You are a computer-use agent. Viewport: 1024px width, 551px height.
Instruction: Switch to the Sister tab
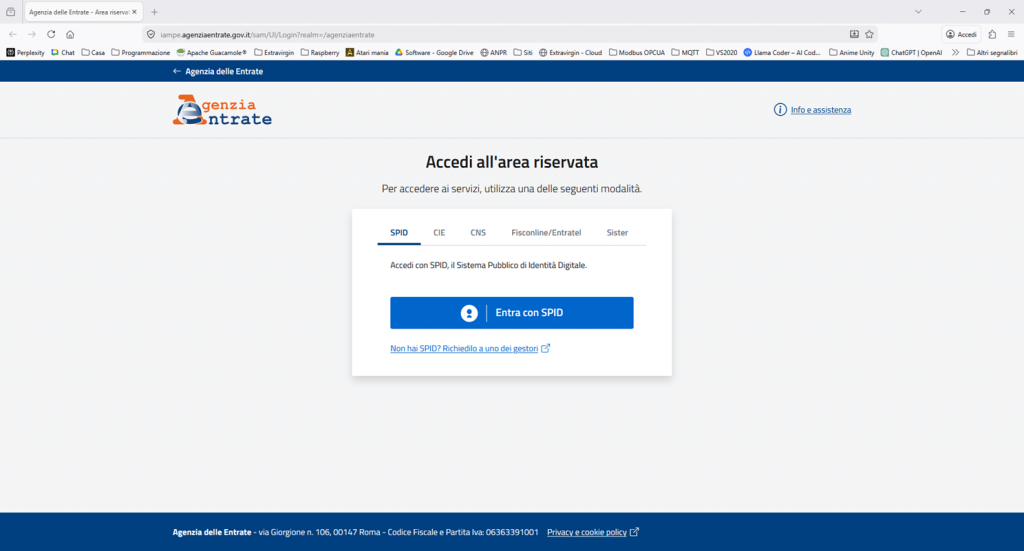click(617, 232)
